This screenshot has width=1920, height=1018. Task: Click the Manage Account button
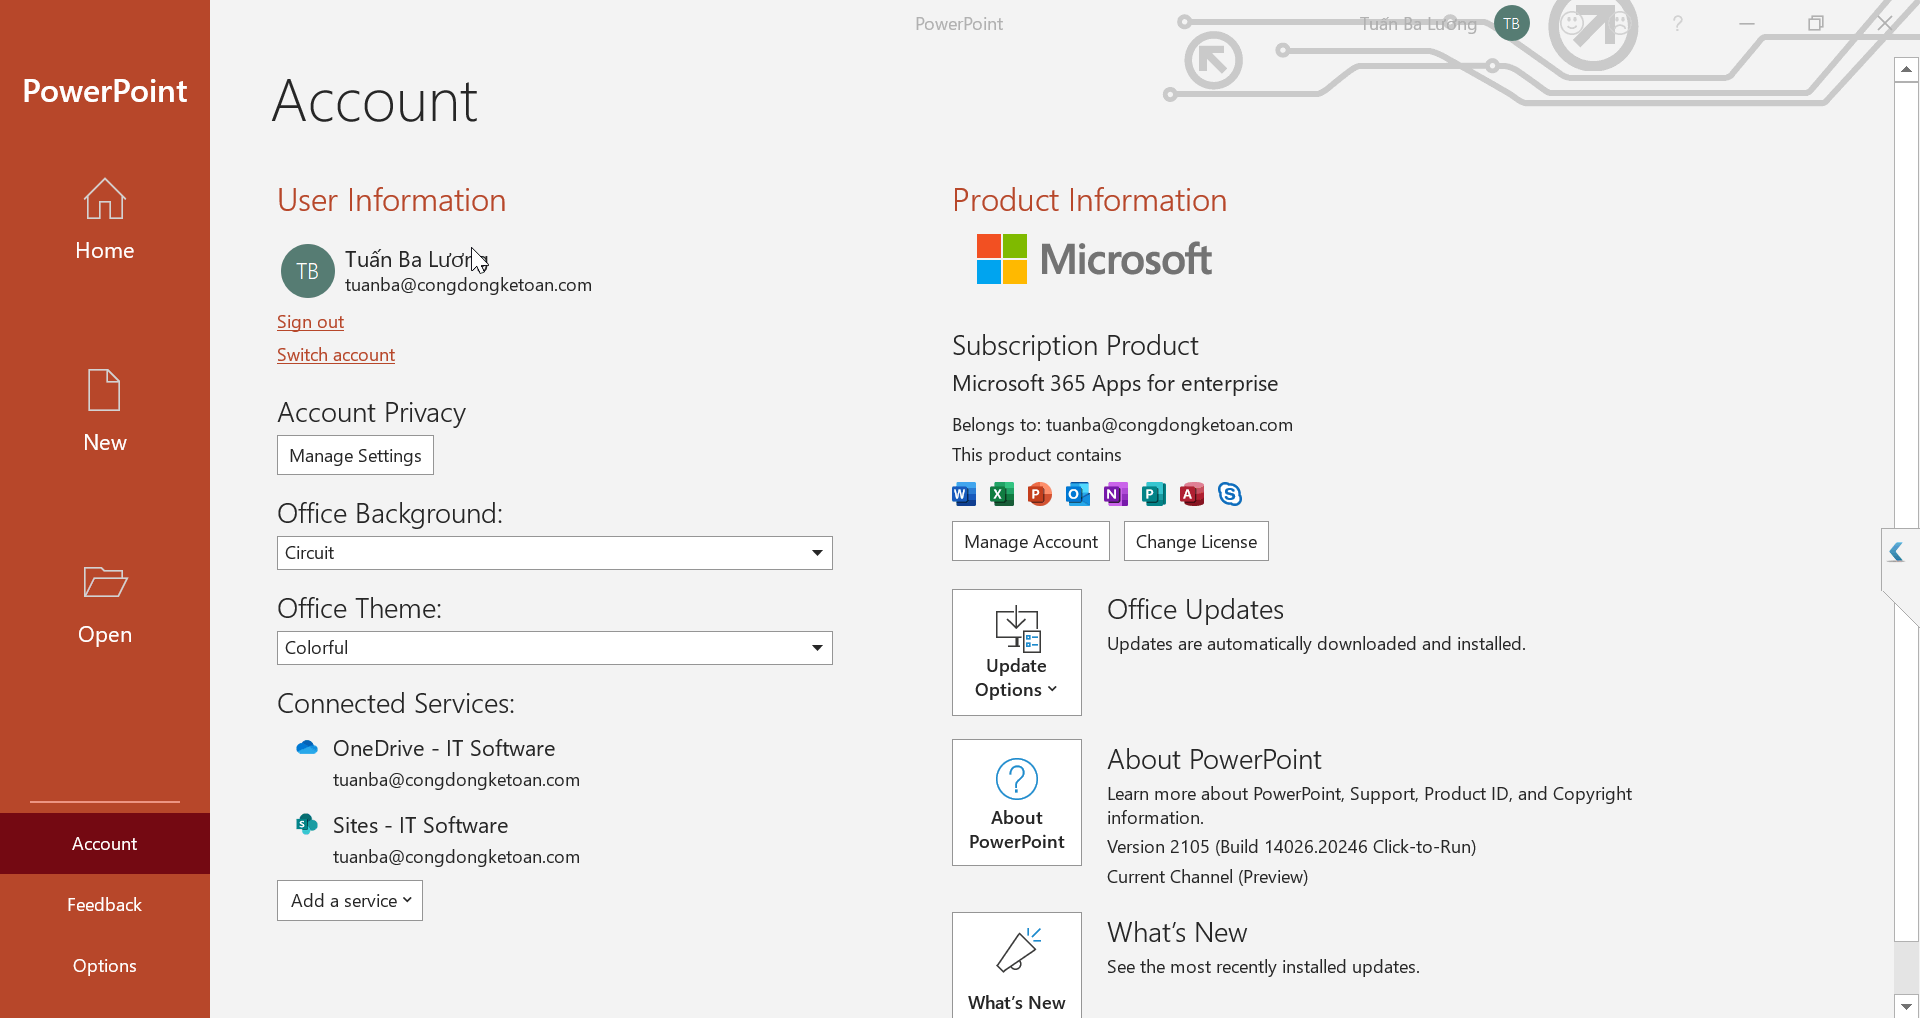(x=1031, y=541)
